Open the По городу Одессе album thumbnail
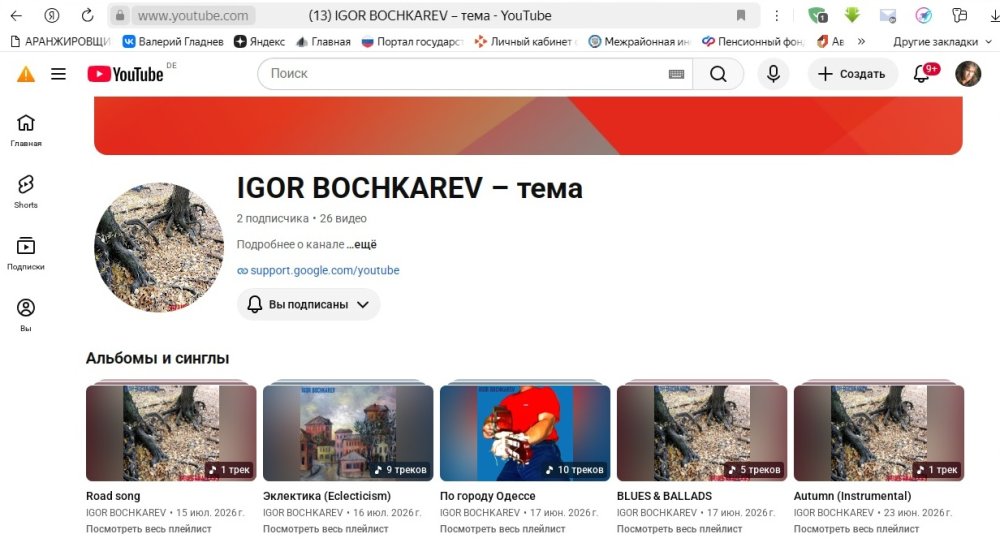 525,432
